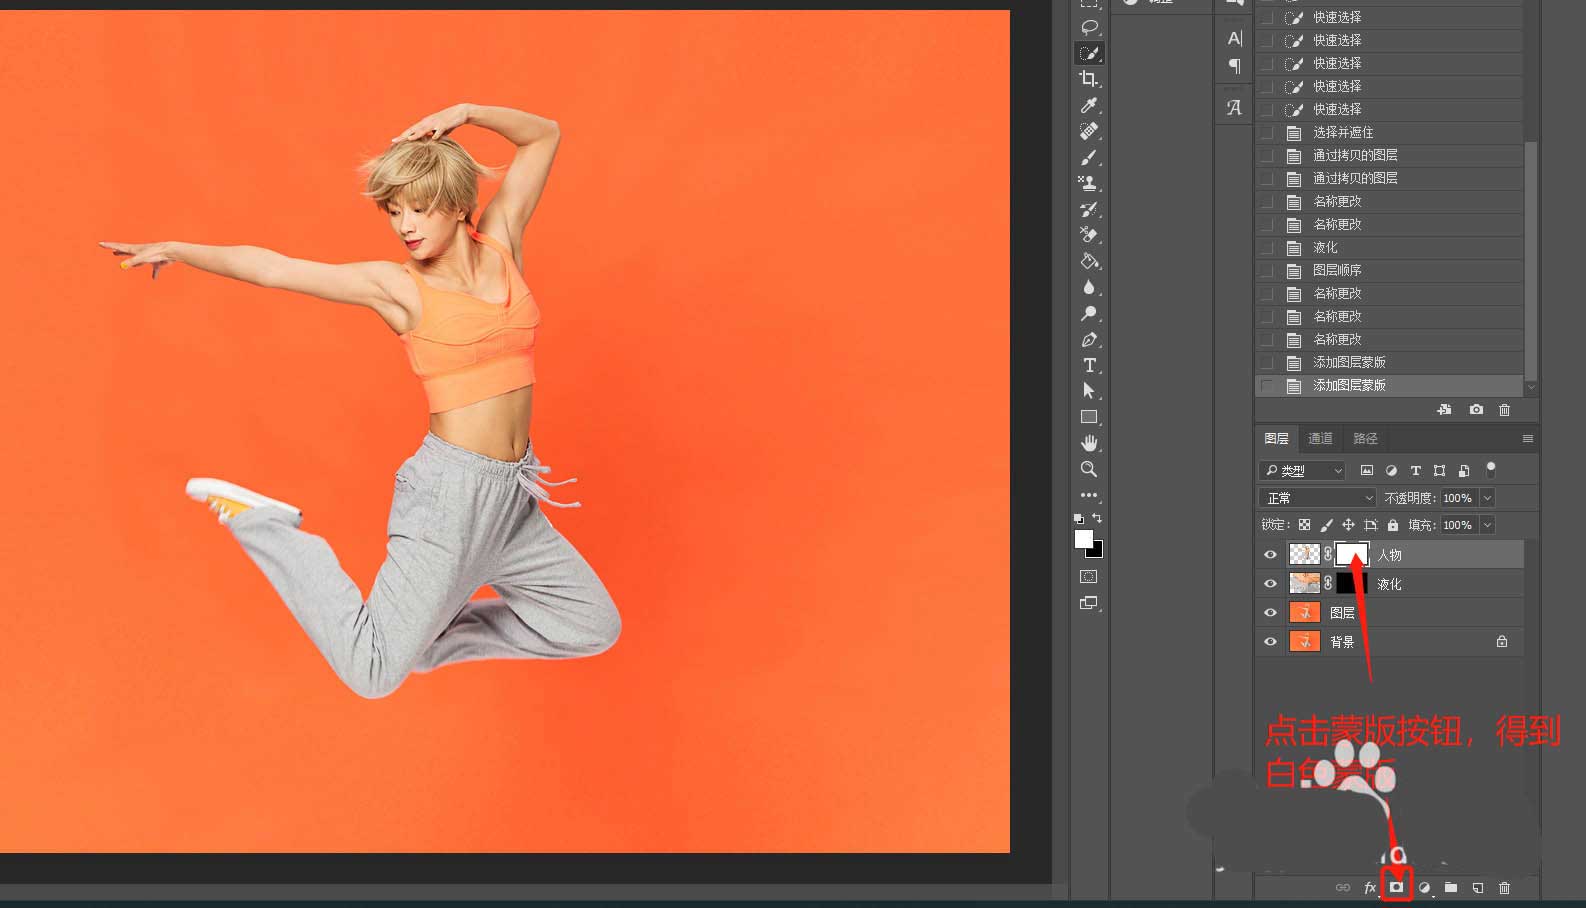Select the Path Selection arrow tool
This screenshot has height=908, width=1586.
(x=1089, y=391)
